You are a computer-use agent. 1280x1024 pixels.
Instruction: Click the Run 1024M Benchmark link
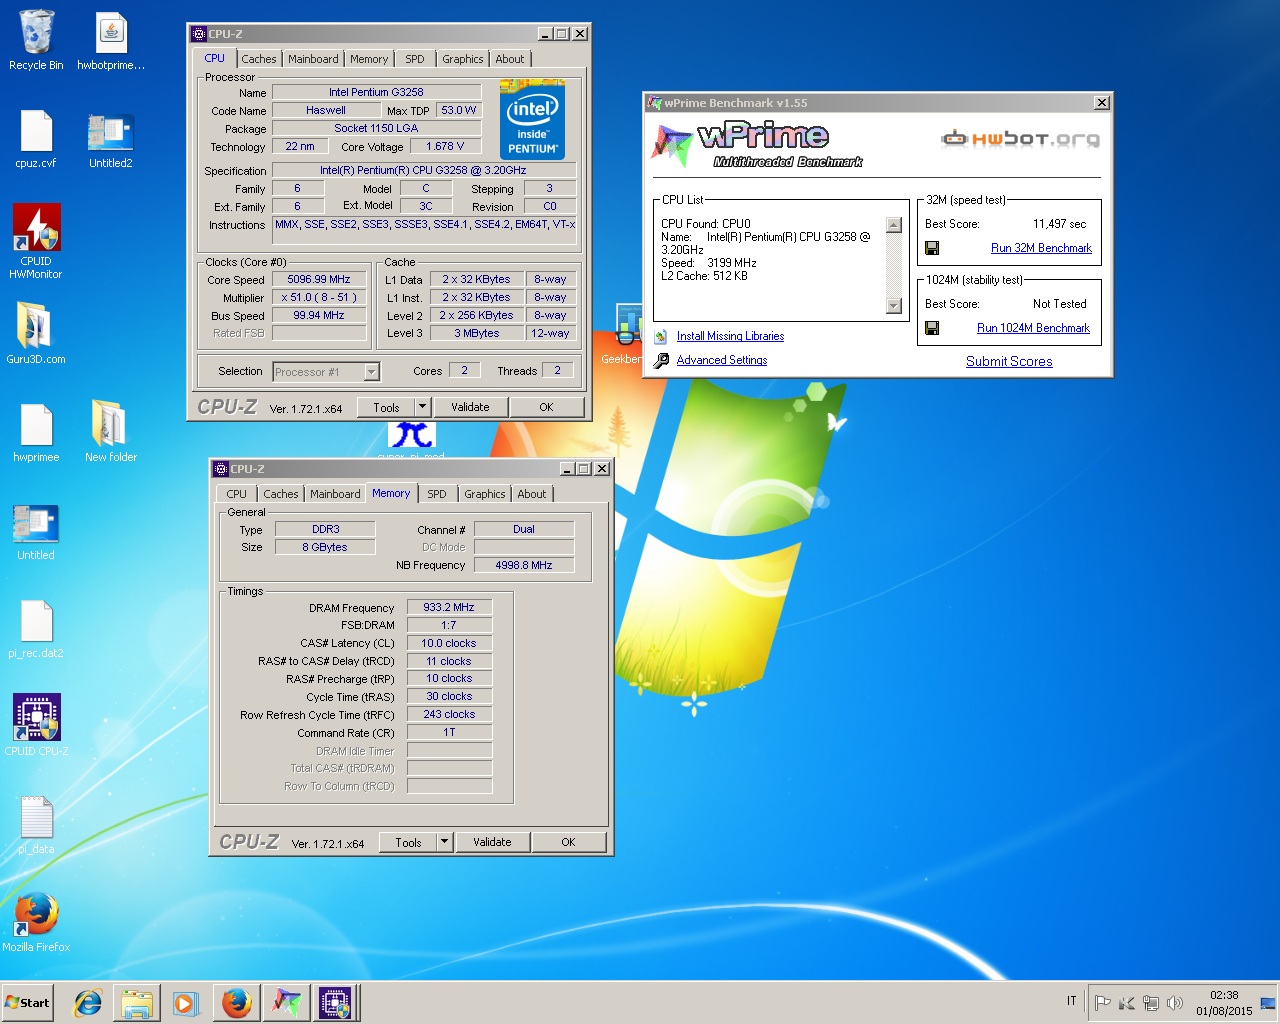point(1033,328)
